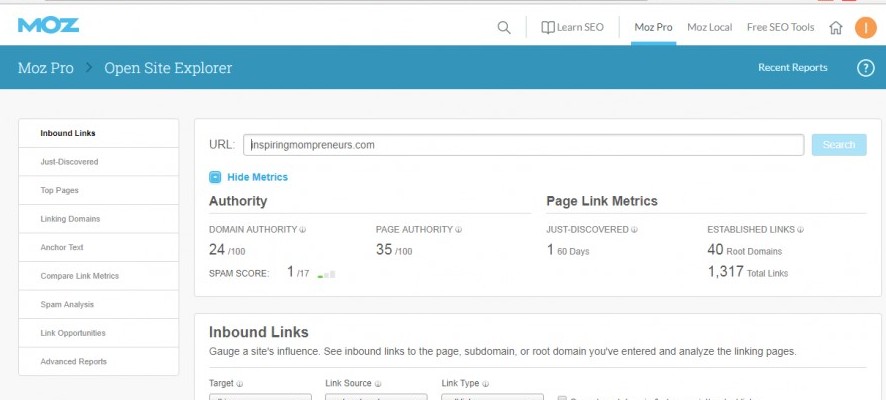Open the Learn SEO link
This screenshot has height=400, width=886.
click(x=580, y=27)
